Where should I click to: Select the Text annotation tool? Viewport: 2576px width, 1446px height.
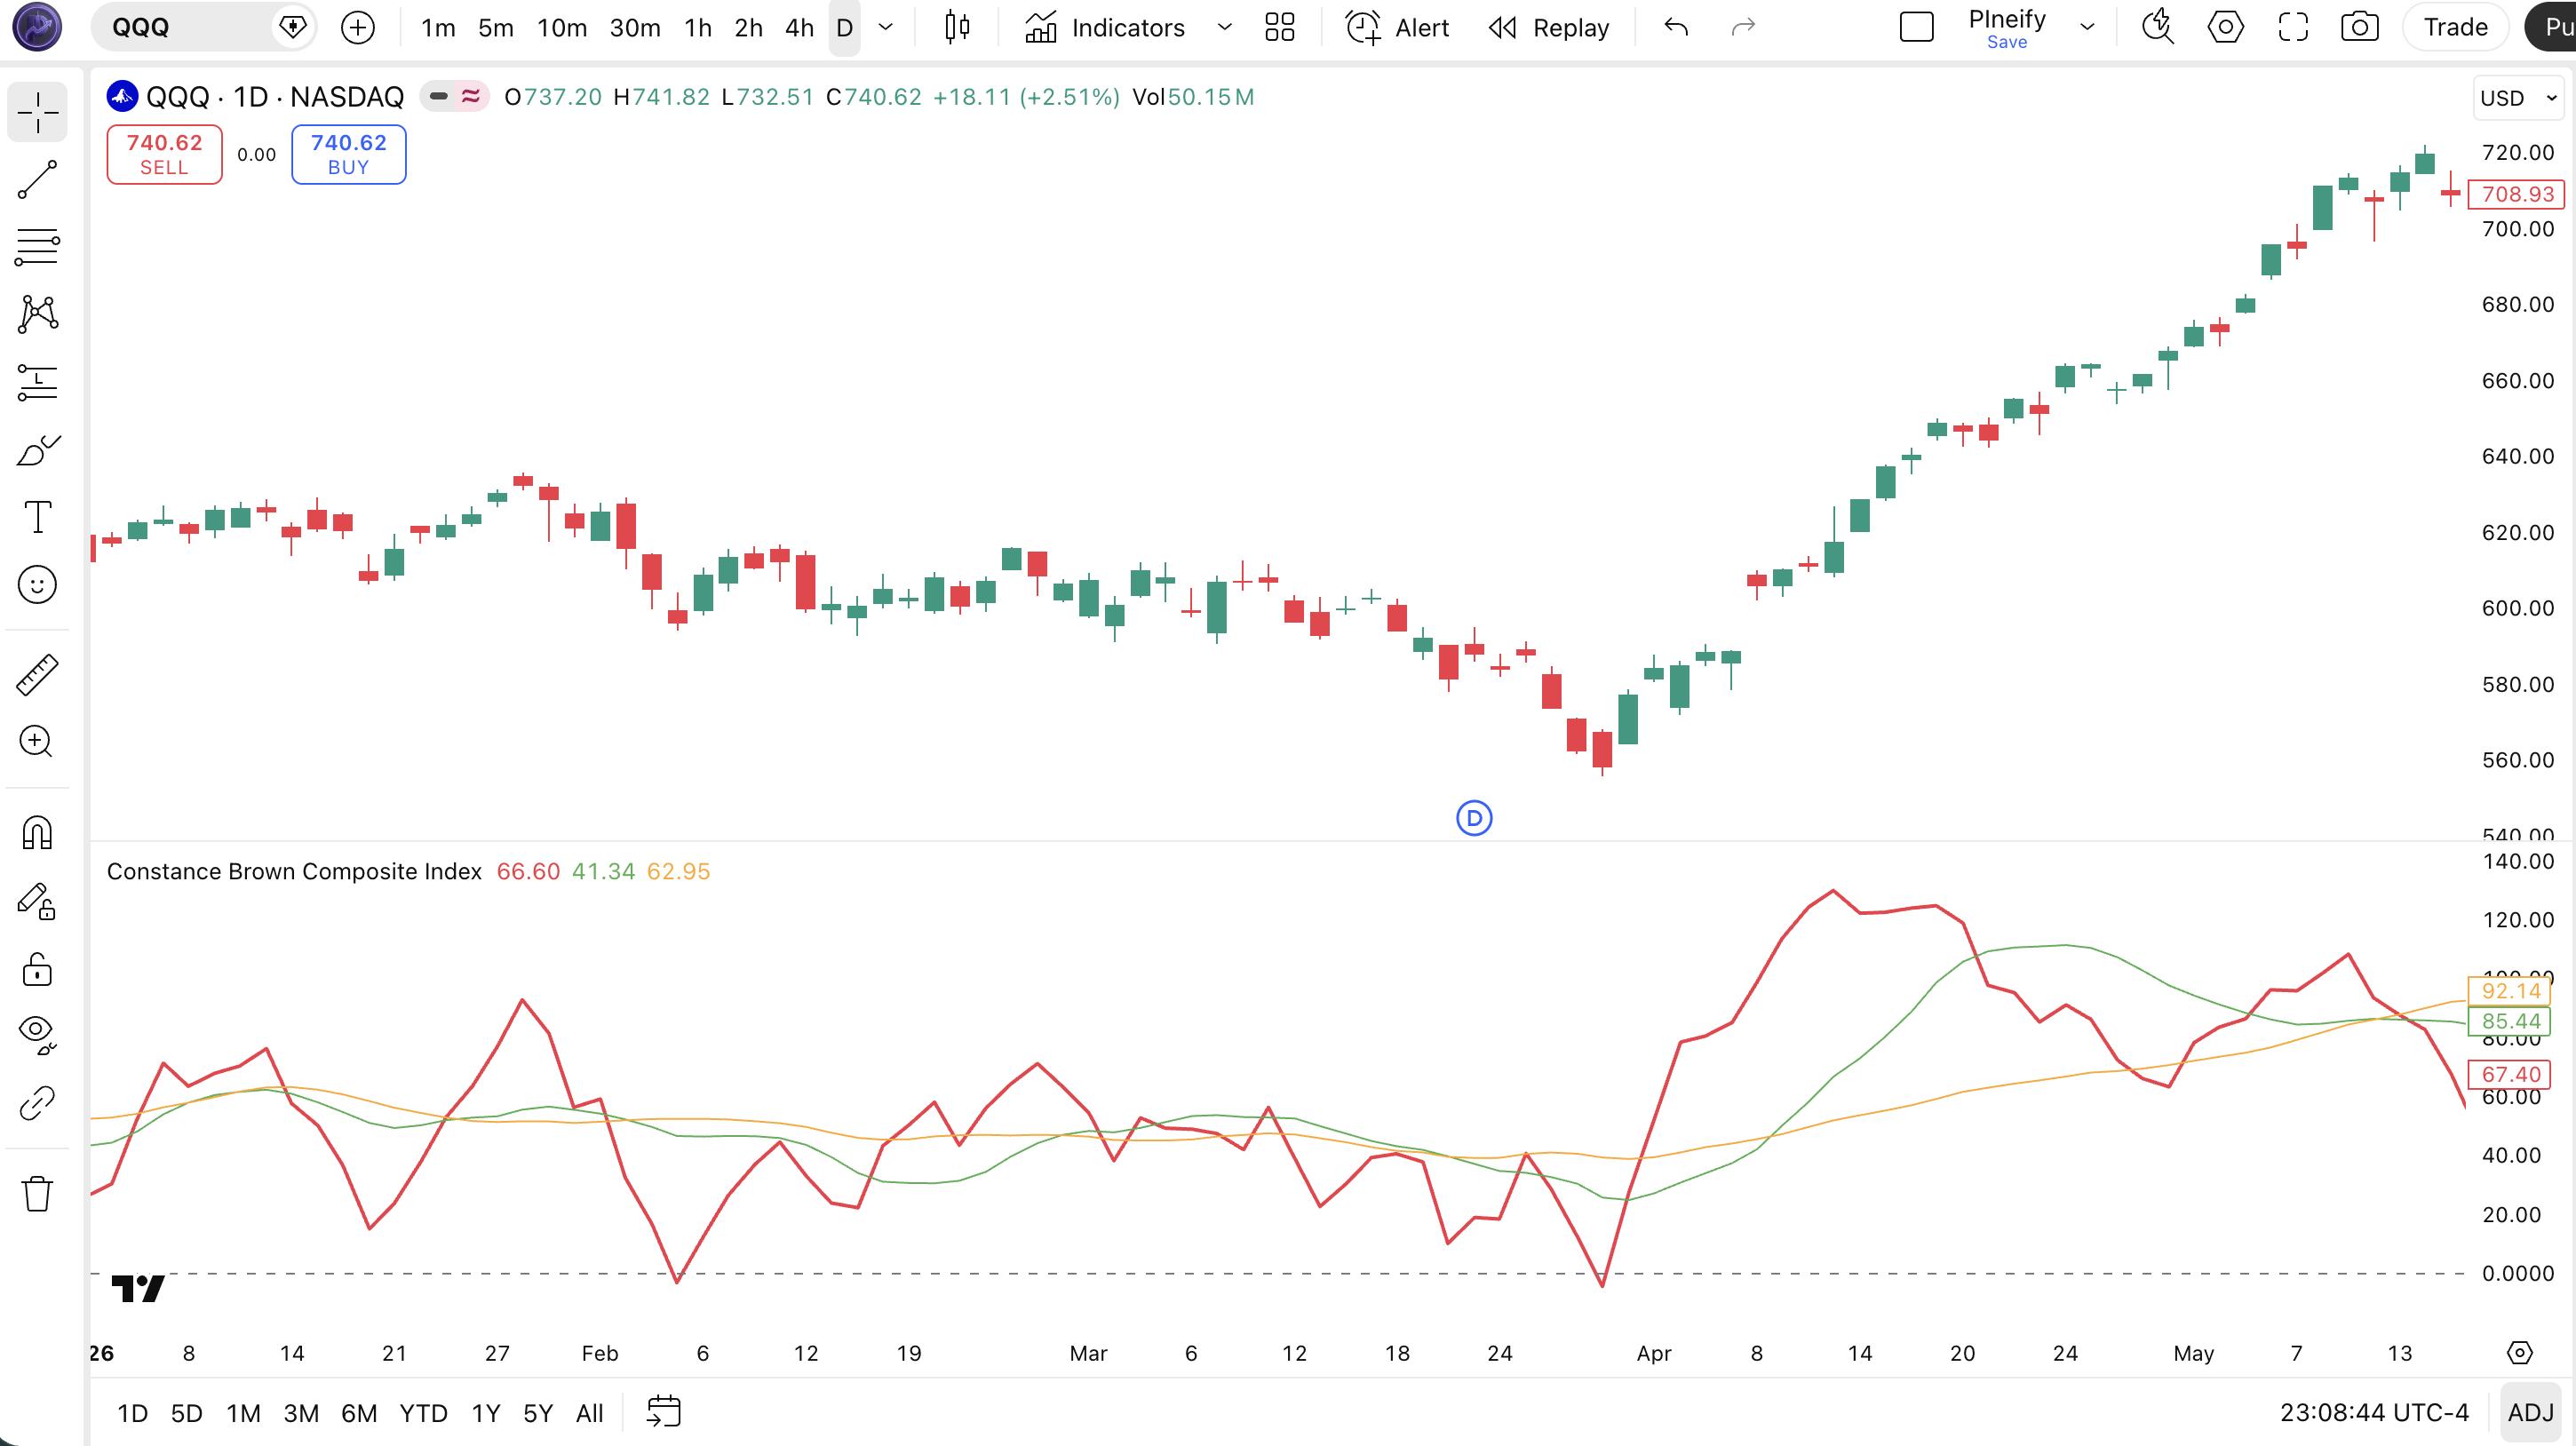coord(37,517)
